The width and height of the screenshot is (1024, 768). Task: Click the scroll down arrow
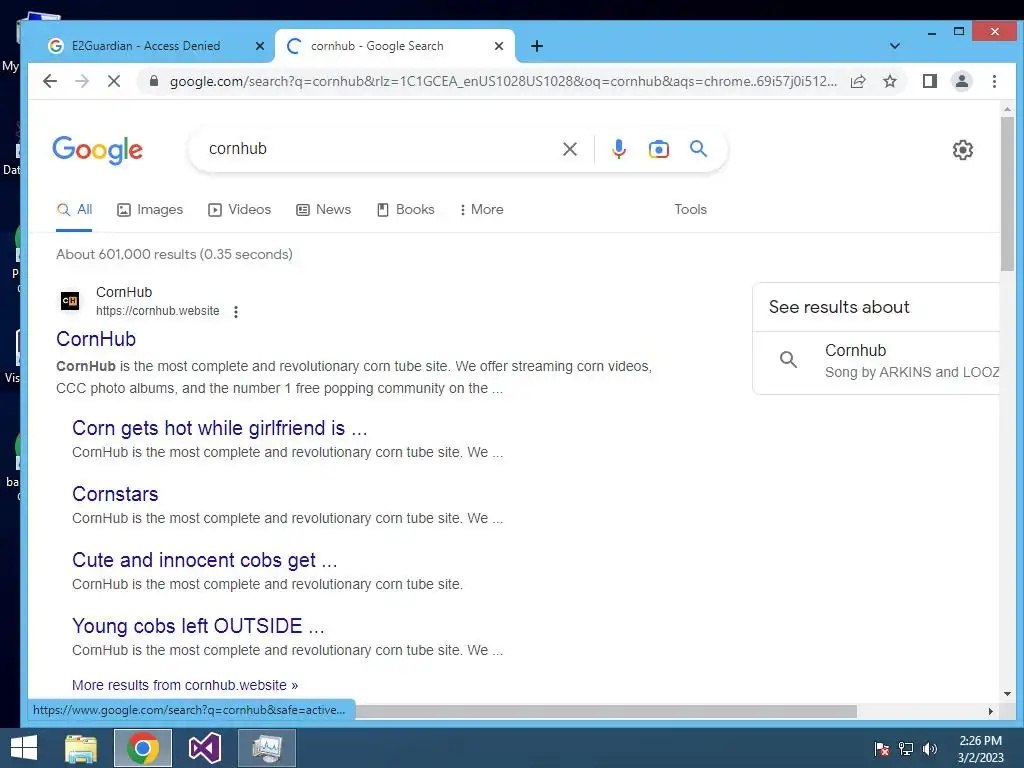(x=1007, y=694)
